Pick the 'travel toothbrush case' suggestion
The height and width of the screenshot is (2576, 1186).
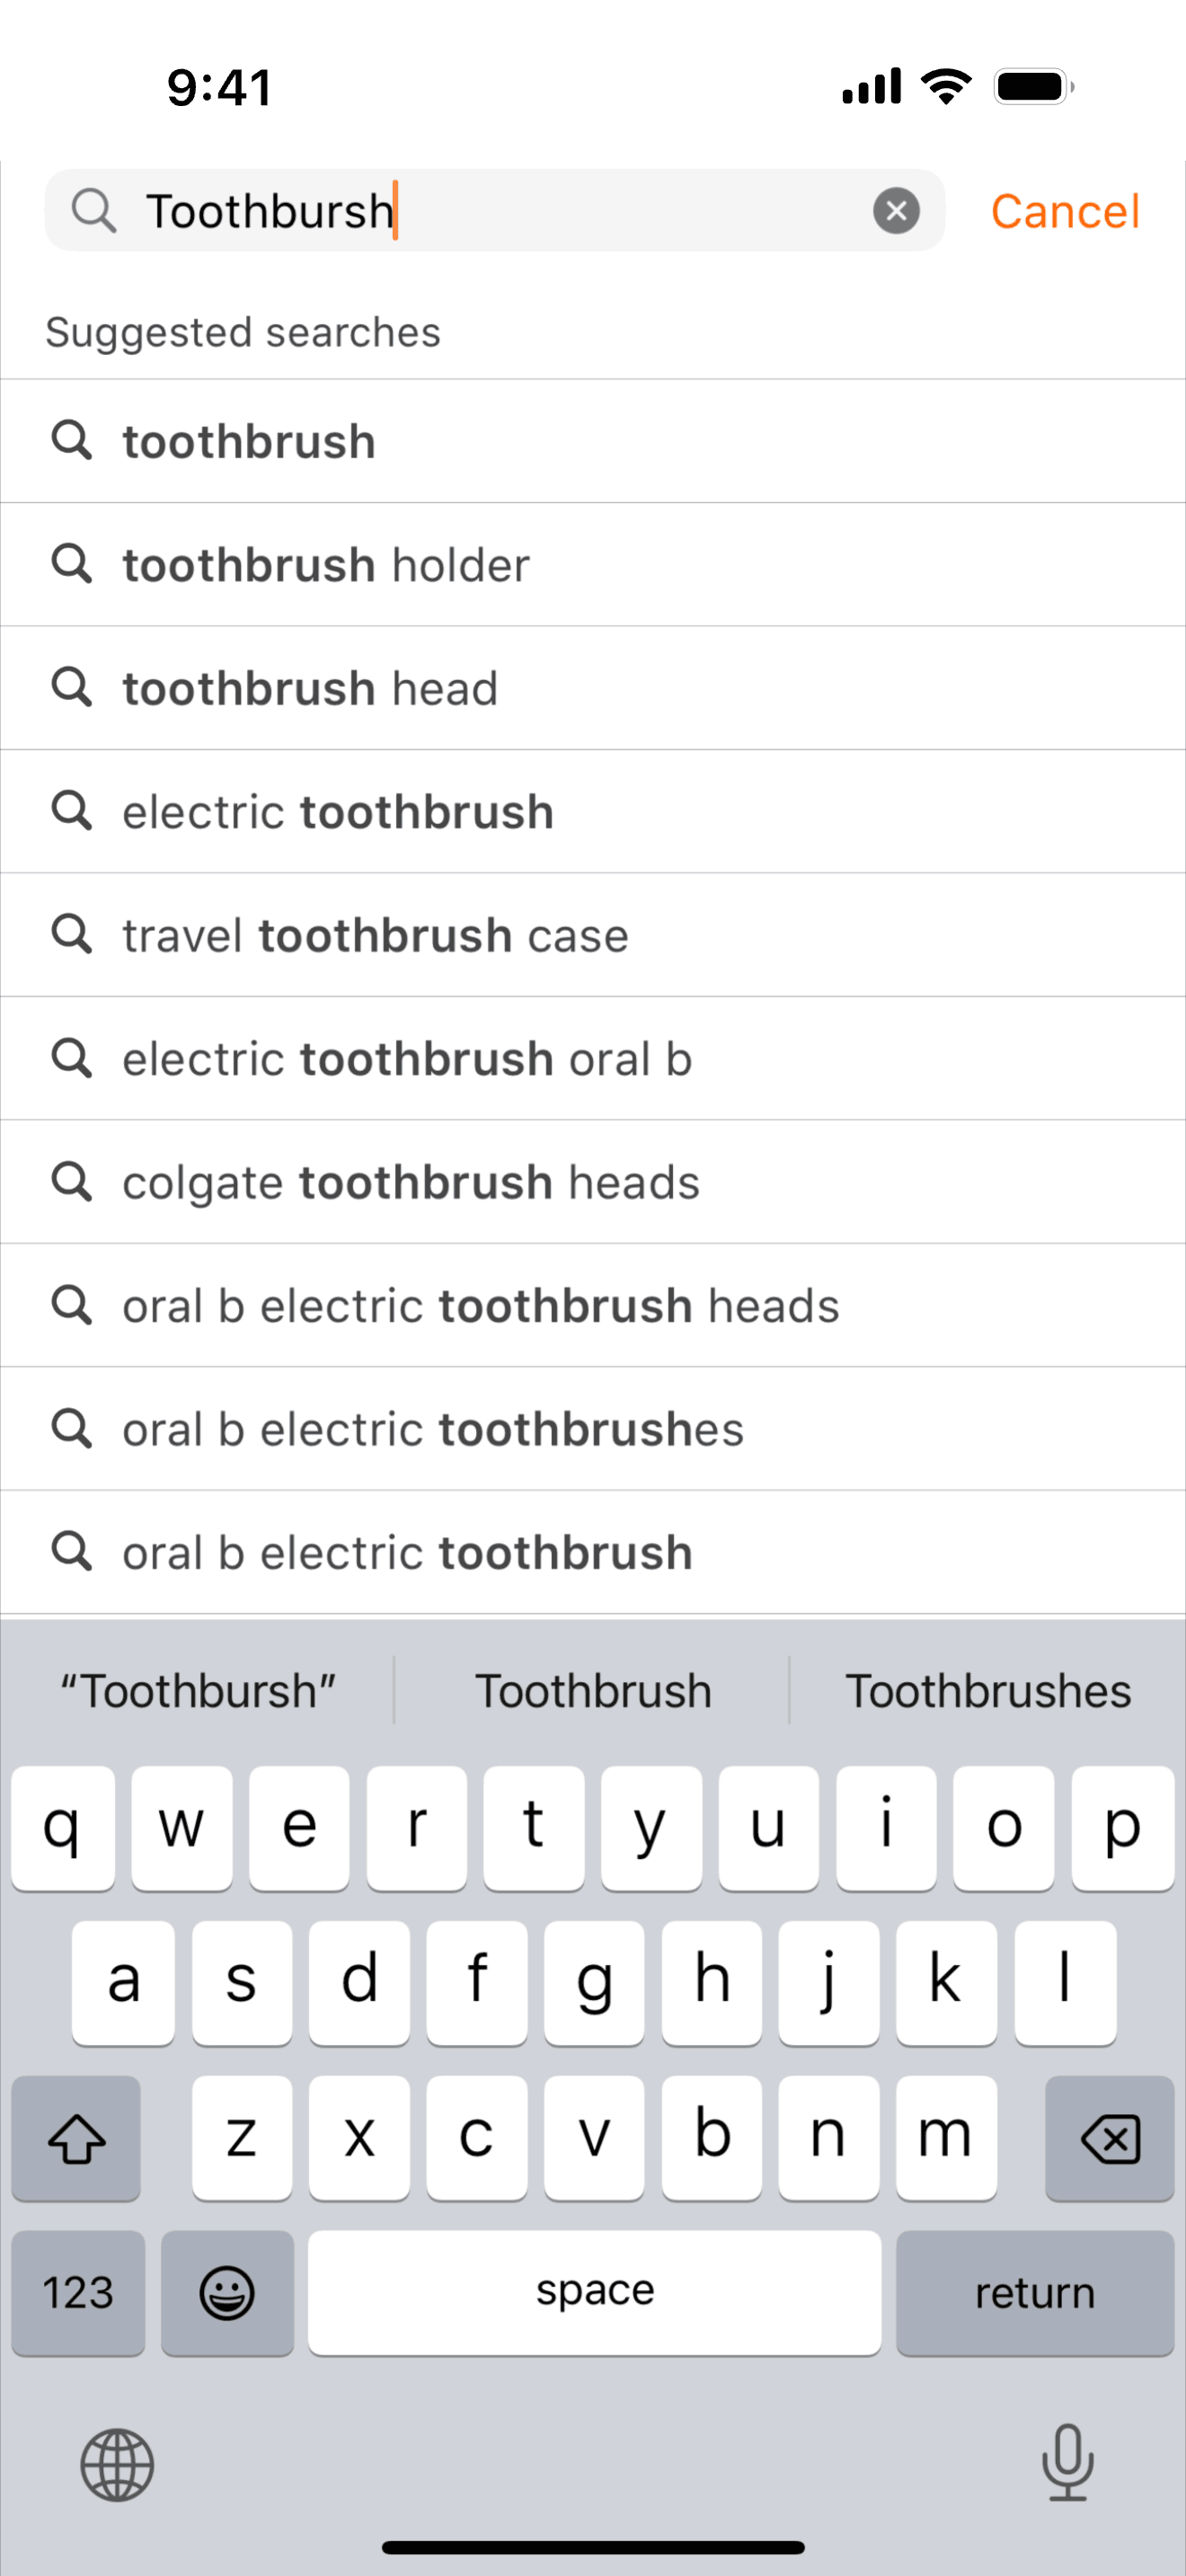coord(593,935)
